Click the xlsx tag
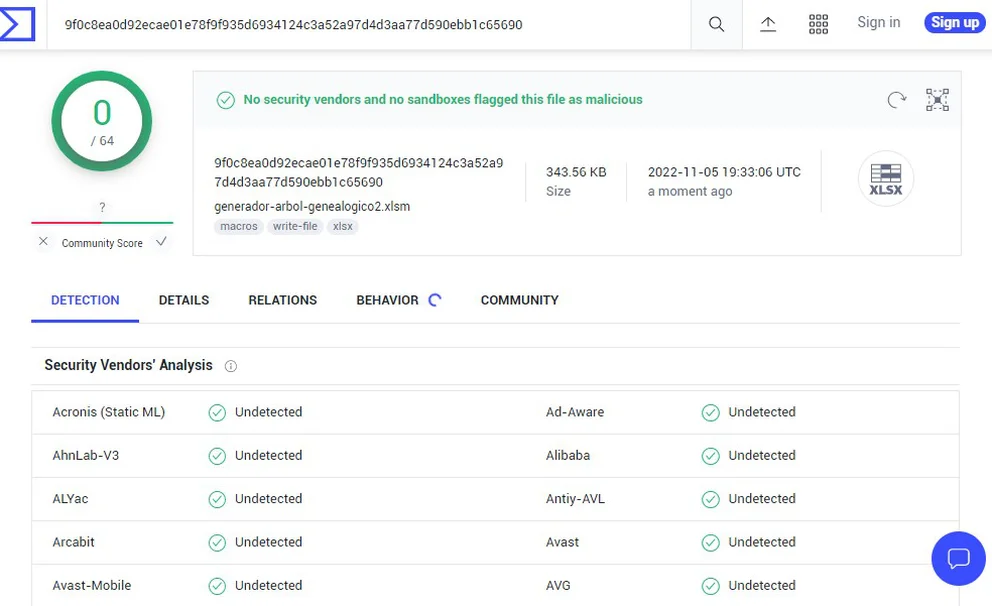The width and height of the screenshot is (992, 606). pos(343,226)
